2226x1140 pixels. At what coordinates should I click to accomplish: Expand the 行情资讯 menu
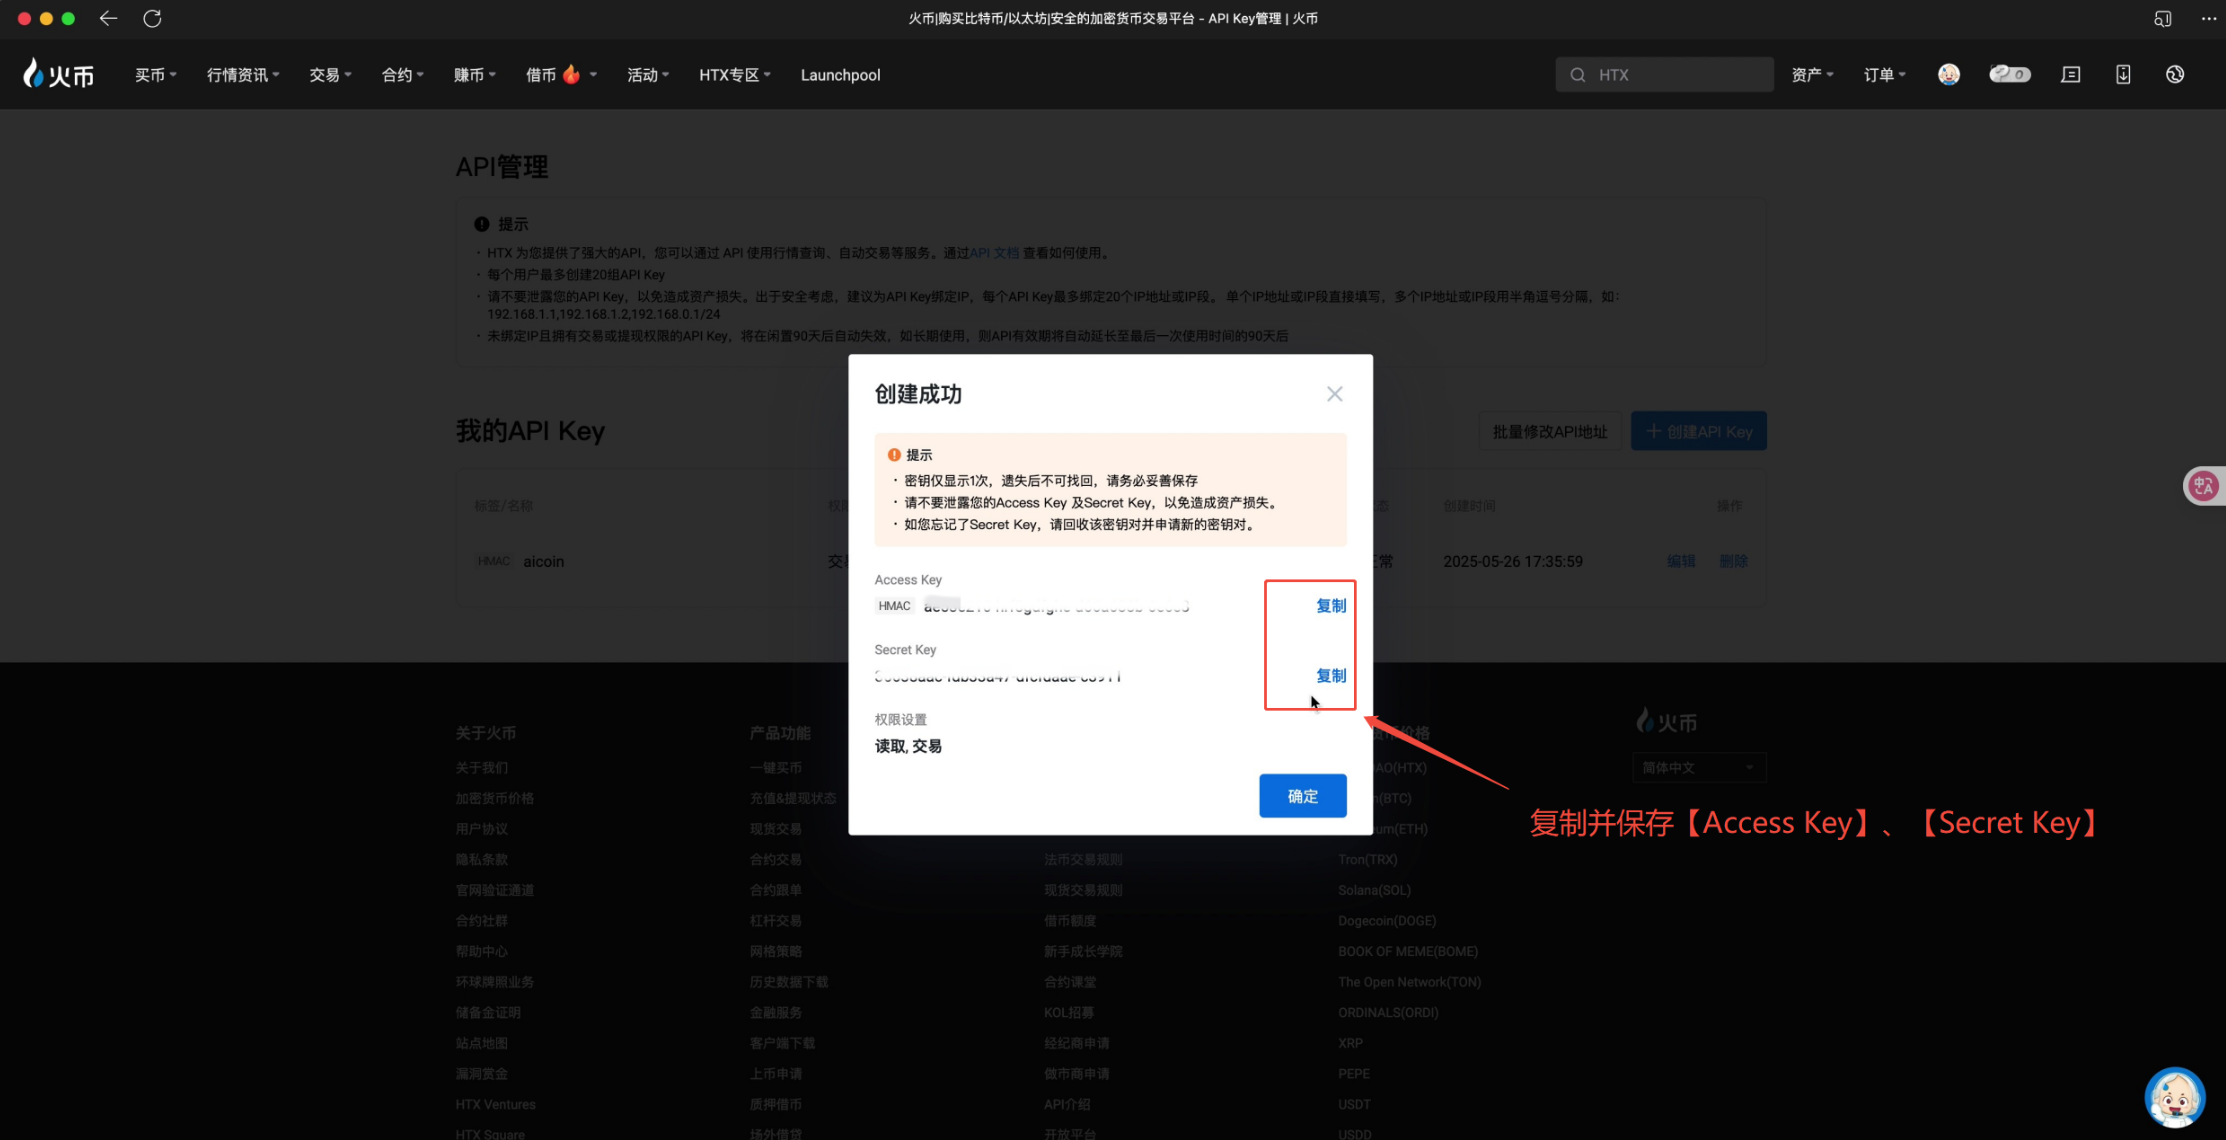(243, 75)
